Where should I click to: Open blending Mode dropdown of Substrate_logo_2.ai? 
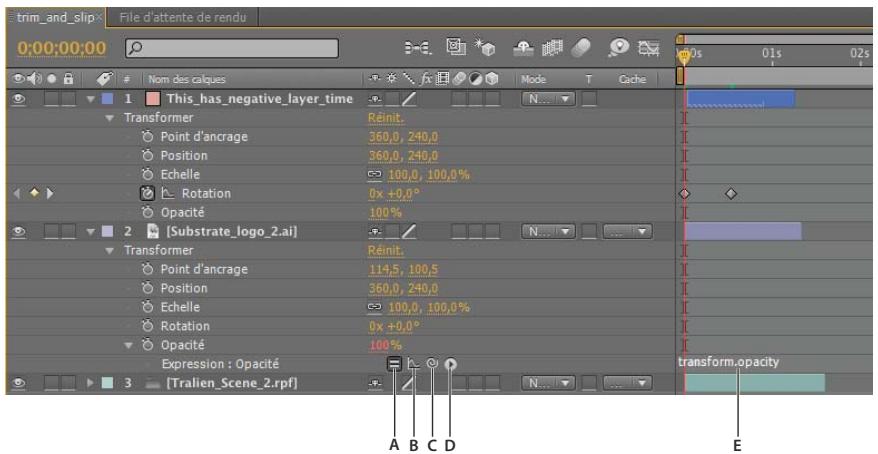pyautogui.click(x=548, y=232)
